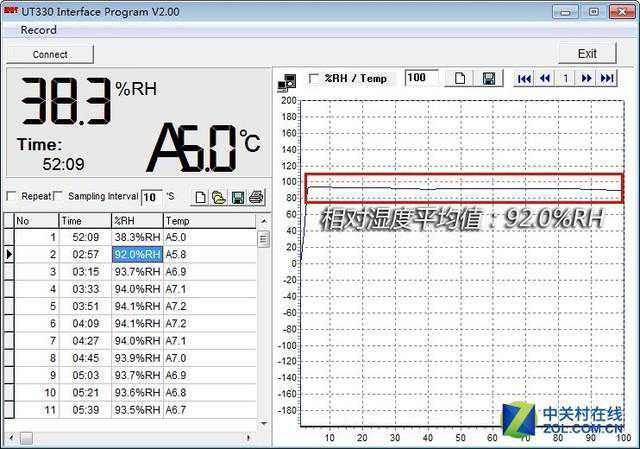
Task: Print the records using the printer icon
Action: pyautogui.click(x=256, y=197)
